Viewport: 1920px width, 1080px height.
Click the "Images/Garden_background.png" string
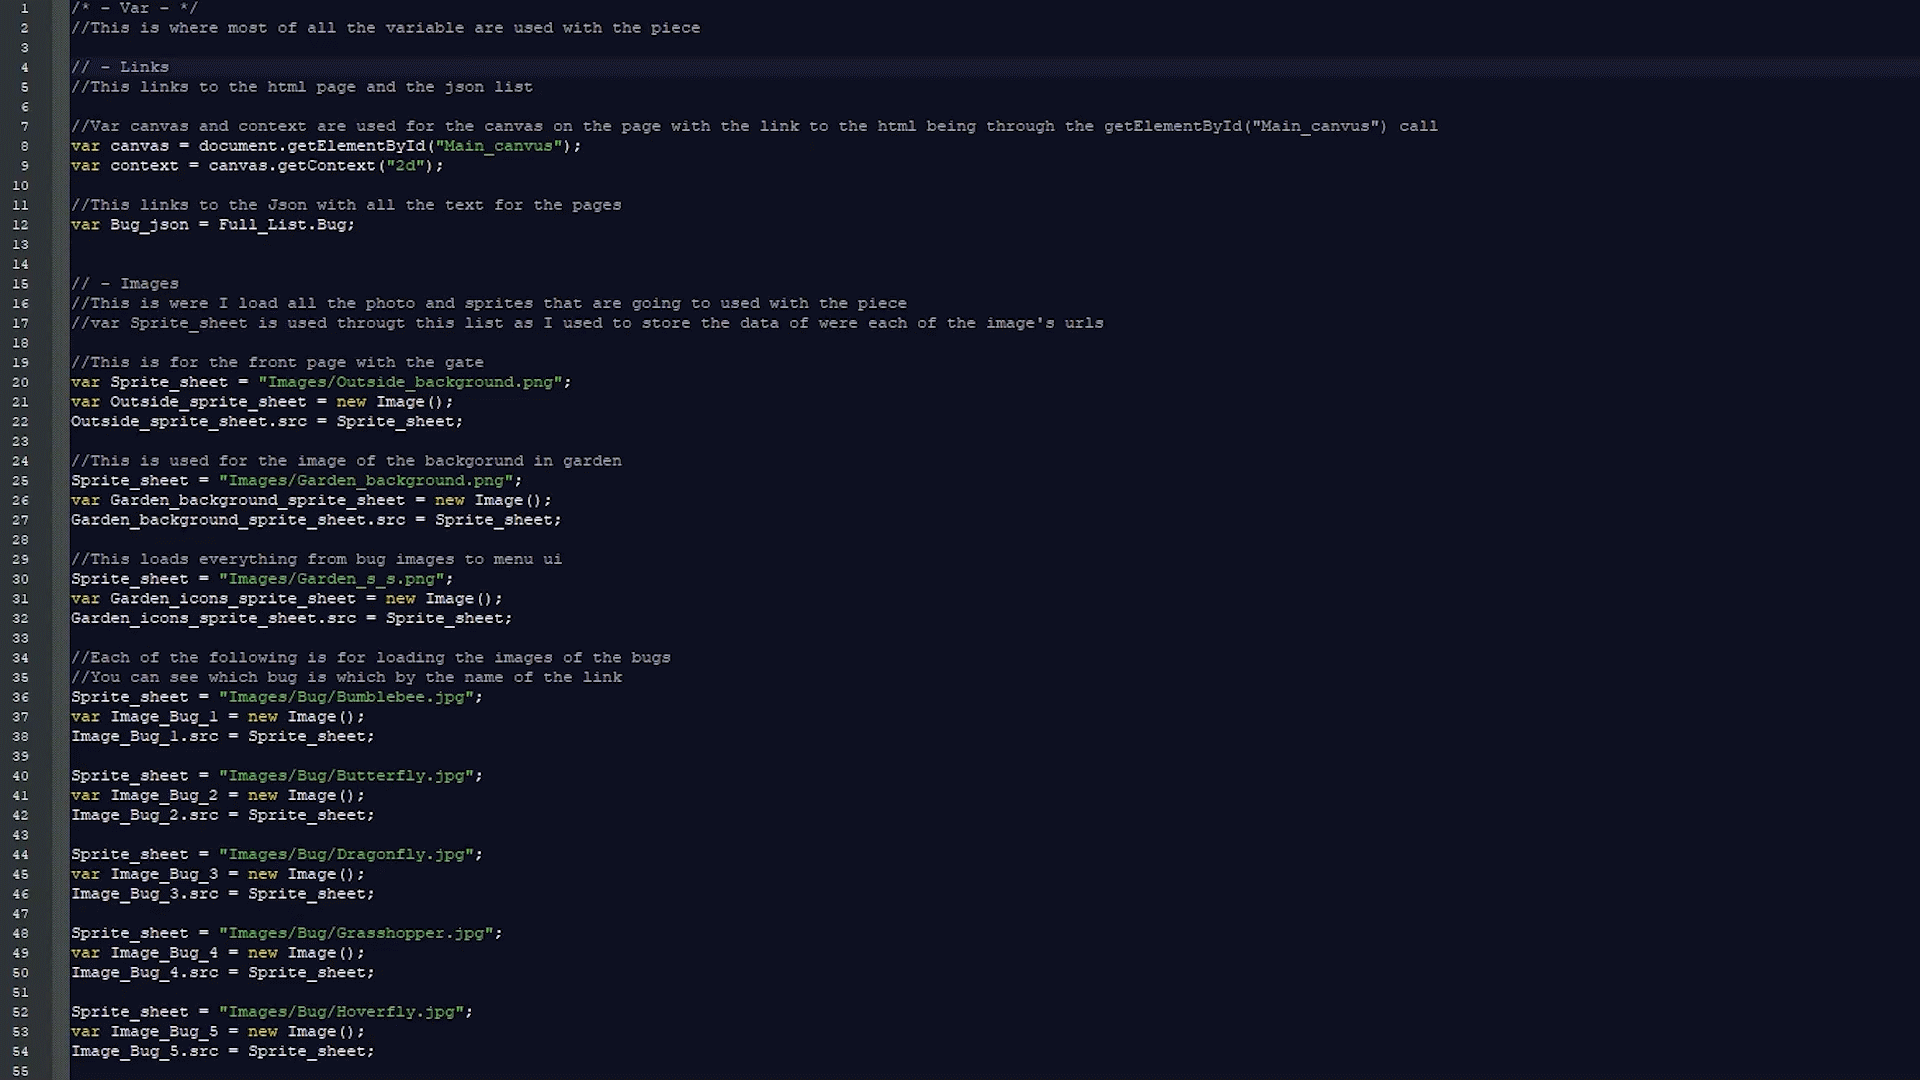tap(366, 481)
